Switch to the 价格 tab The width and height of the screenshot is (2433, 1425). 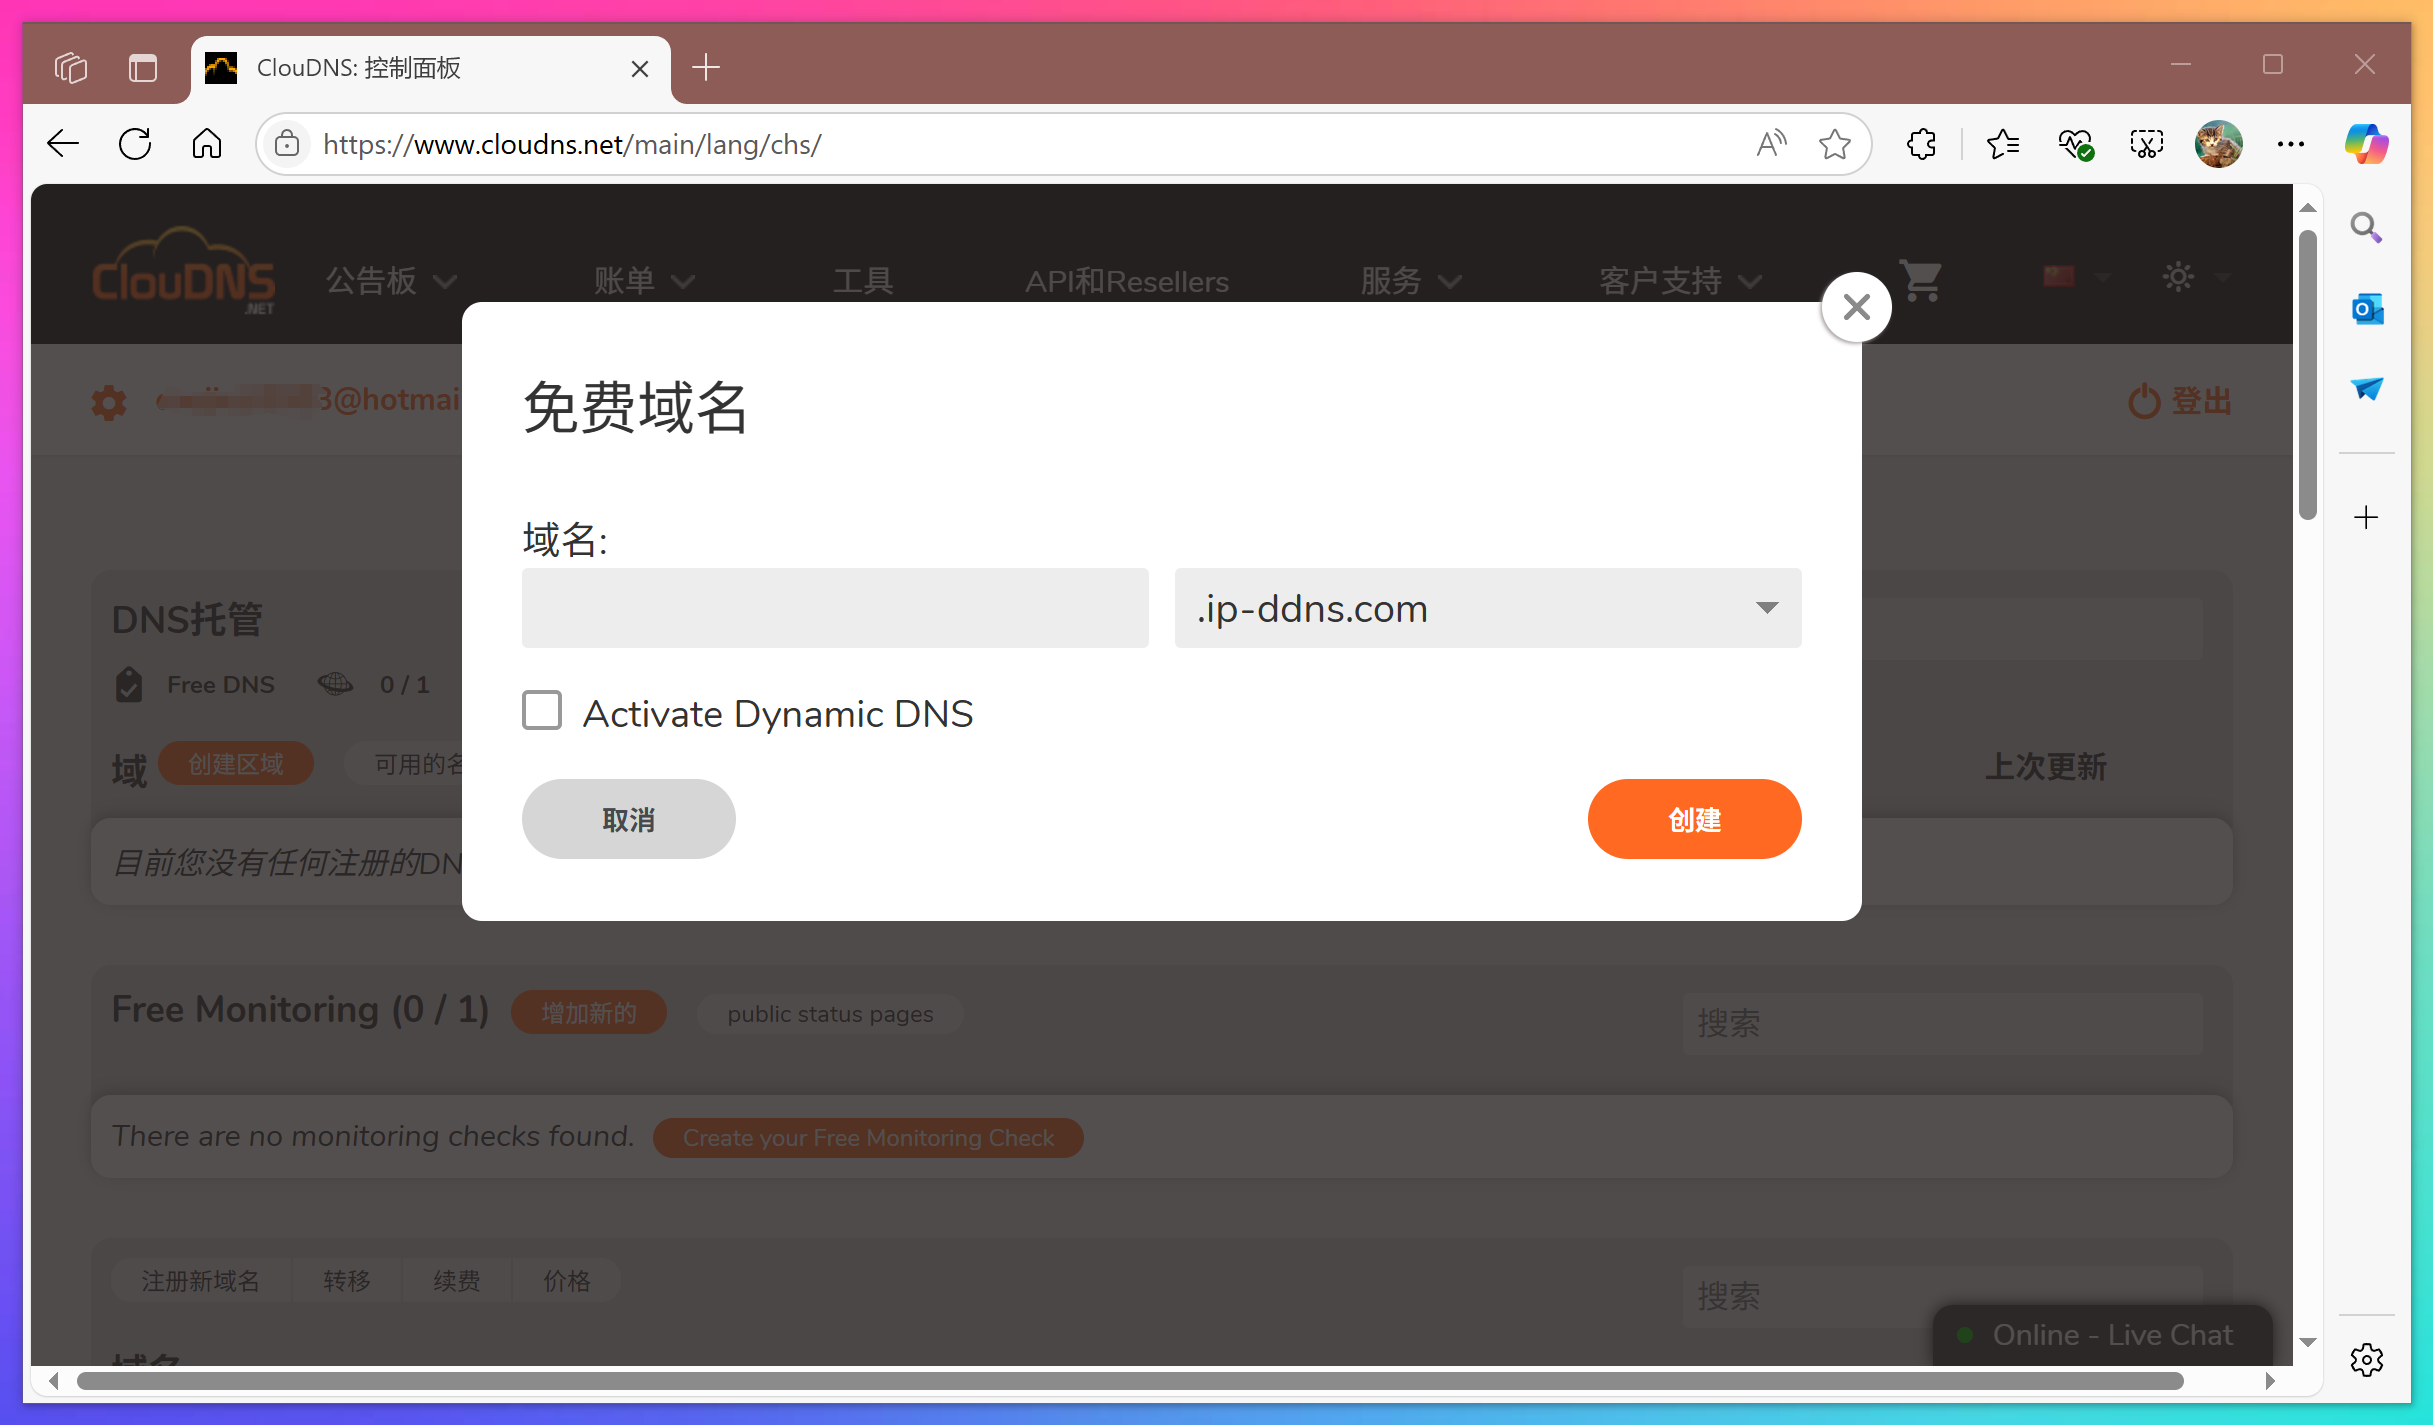point(566,1280)
